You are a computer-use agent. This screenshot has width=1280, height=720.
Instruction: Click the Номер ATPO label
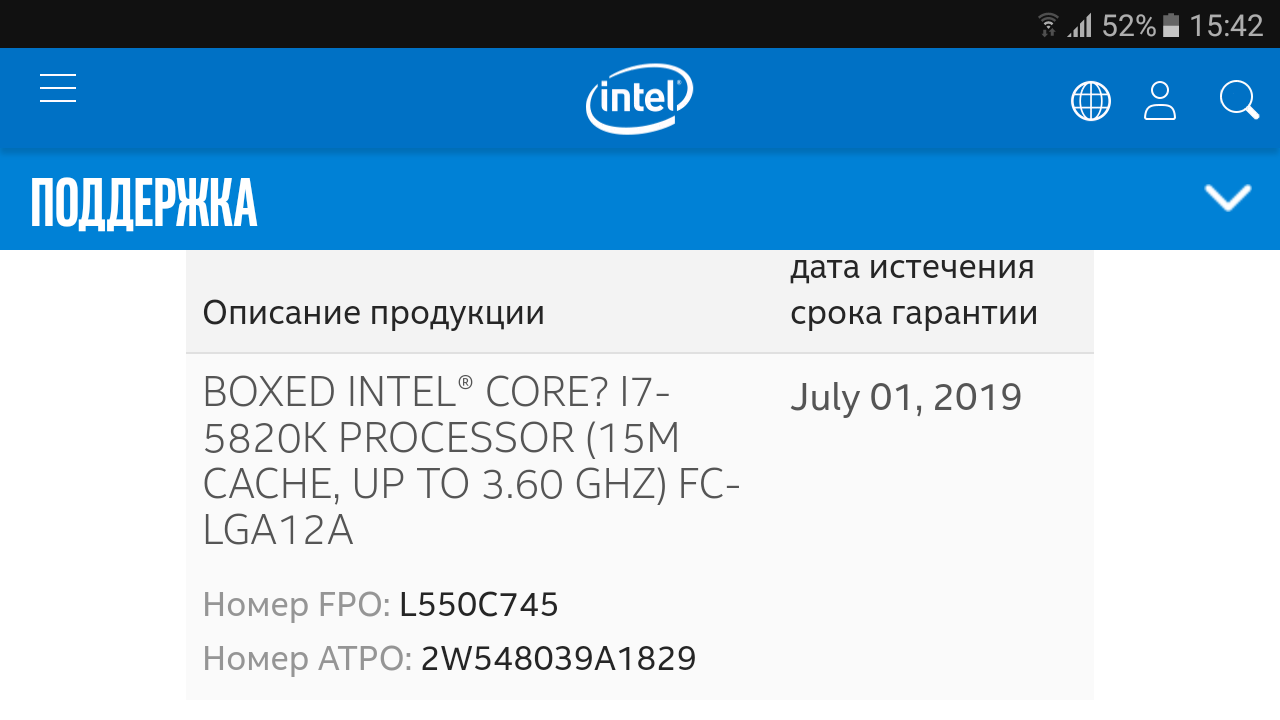pyautogui.click(x=307, y=658)
